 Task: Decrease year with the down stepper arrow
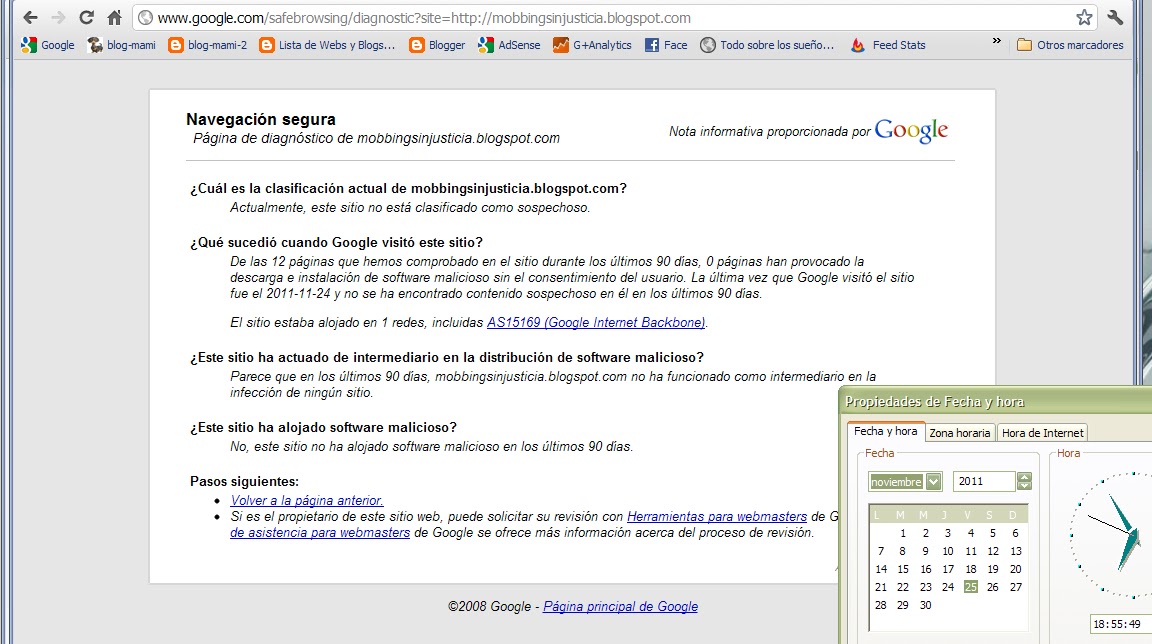1024,486
